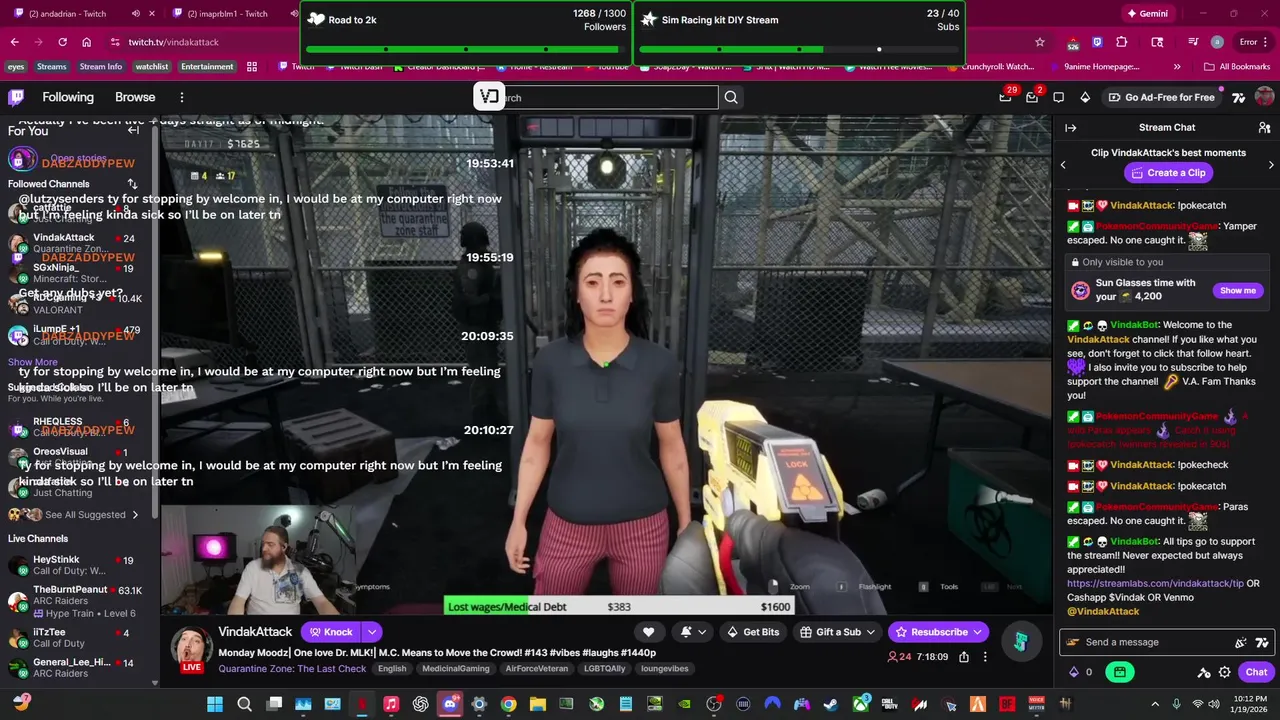Viewport: 1280px width, 720px height.
Task: Open HeyStinkk live channel in sidebar
Action: point(78,565)
